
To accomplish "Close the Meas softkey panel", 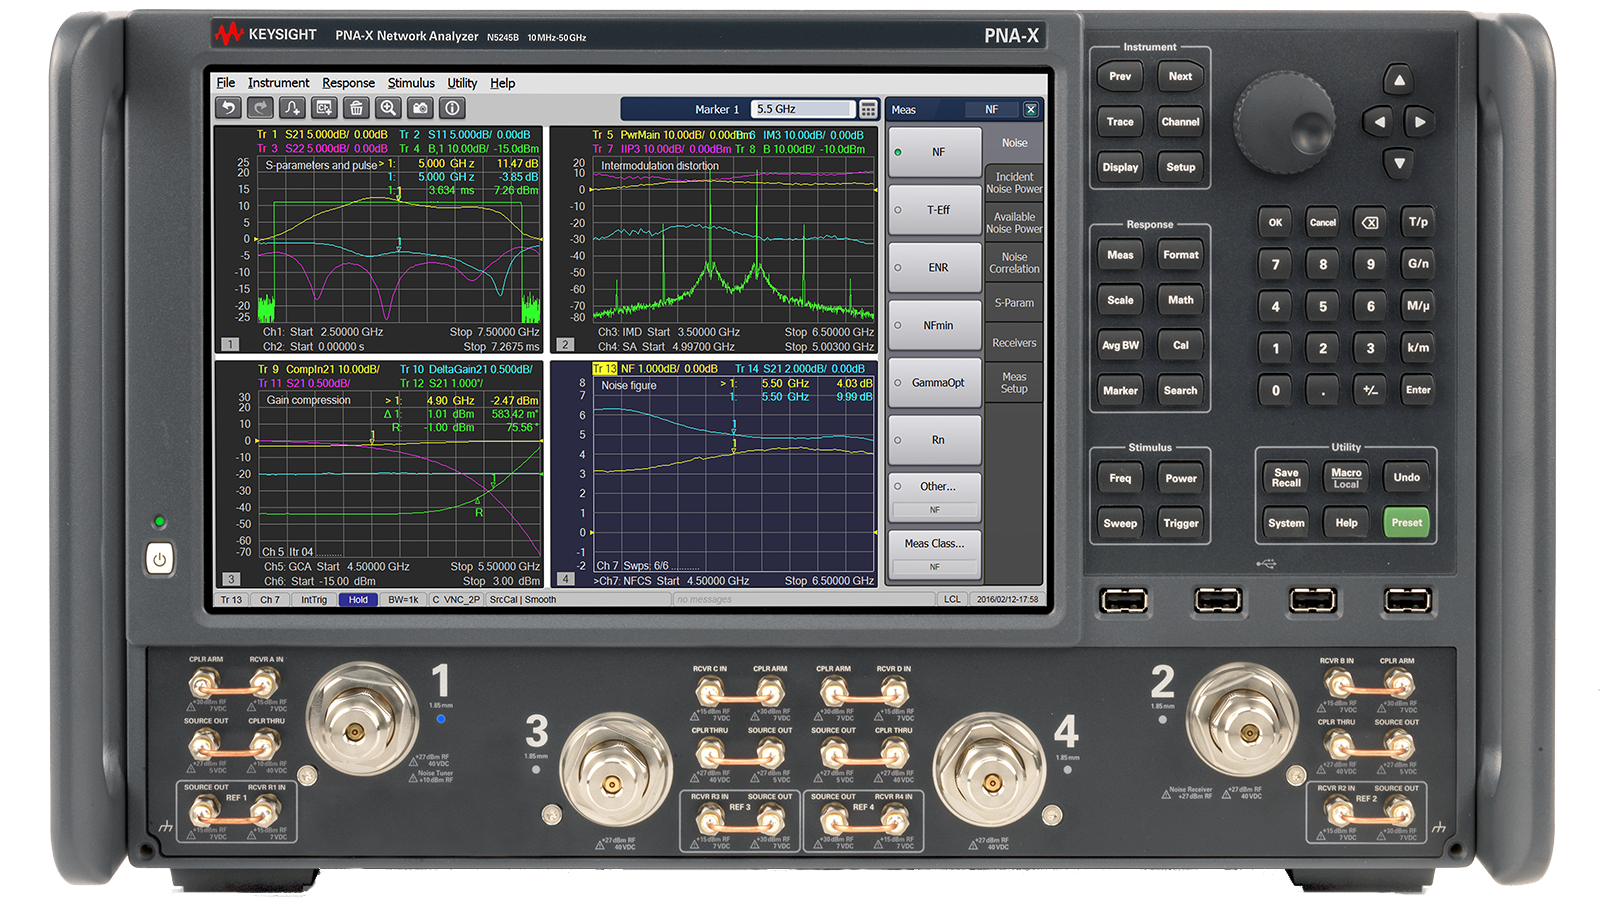I will [1031, 109].
